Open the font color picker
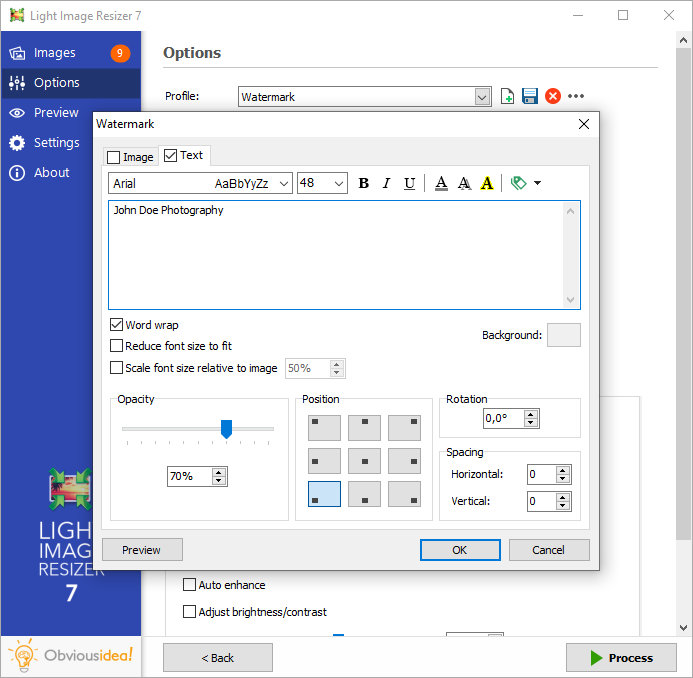The width and height of the screenshot is (693, 678). (x=441, y=183)
